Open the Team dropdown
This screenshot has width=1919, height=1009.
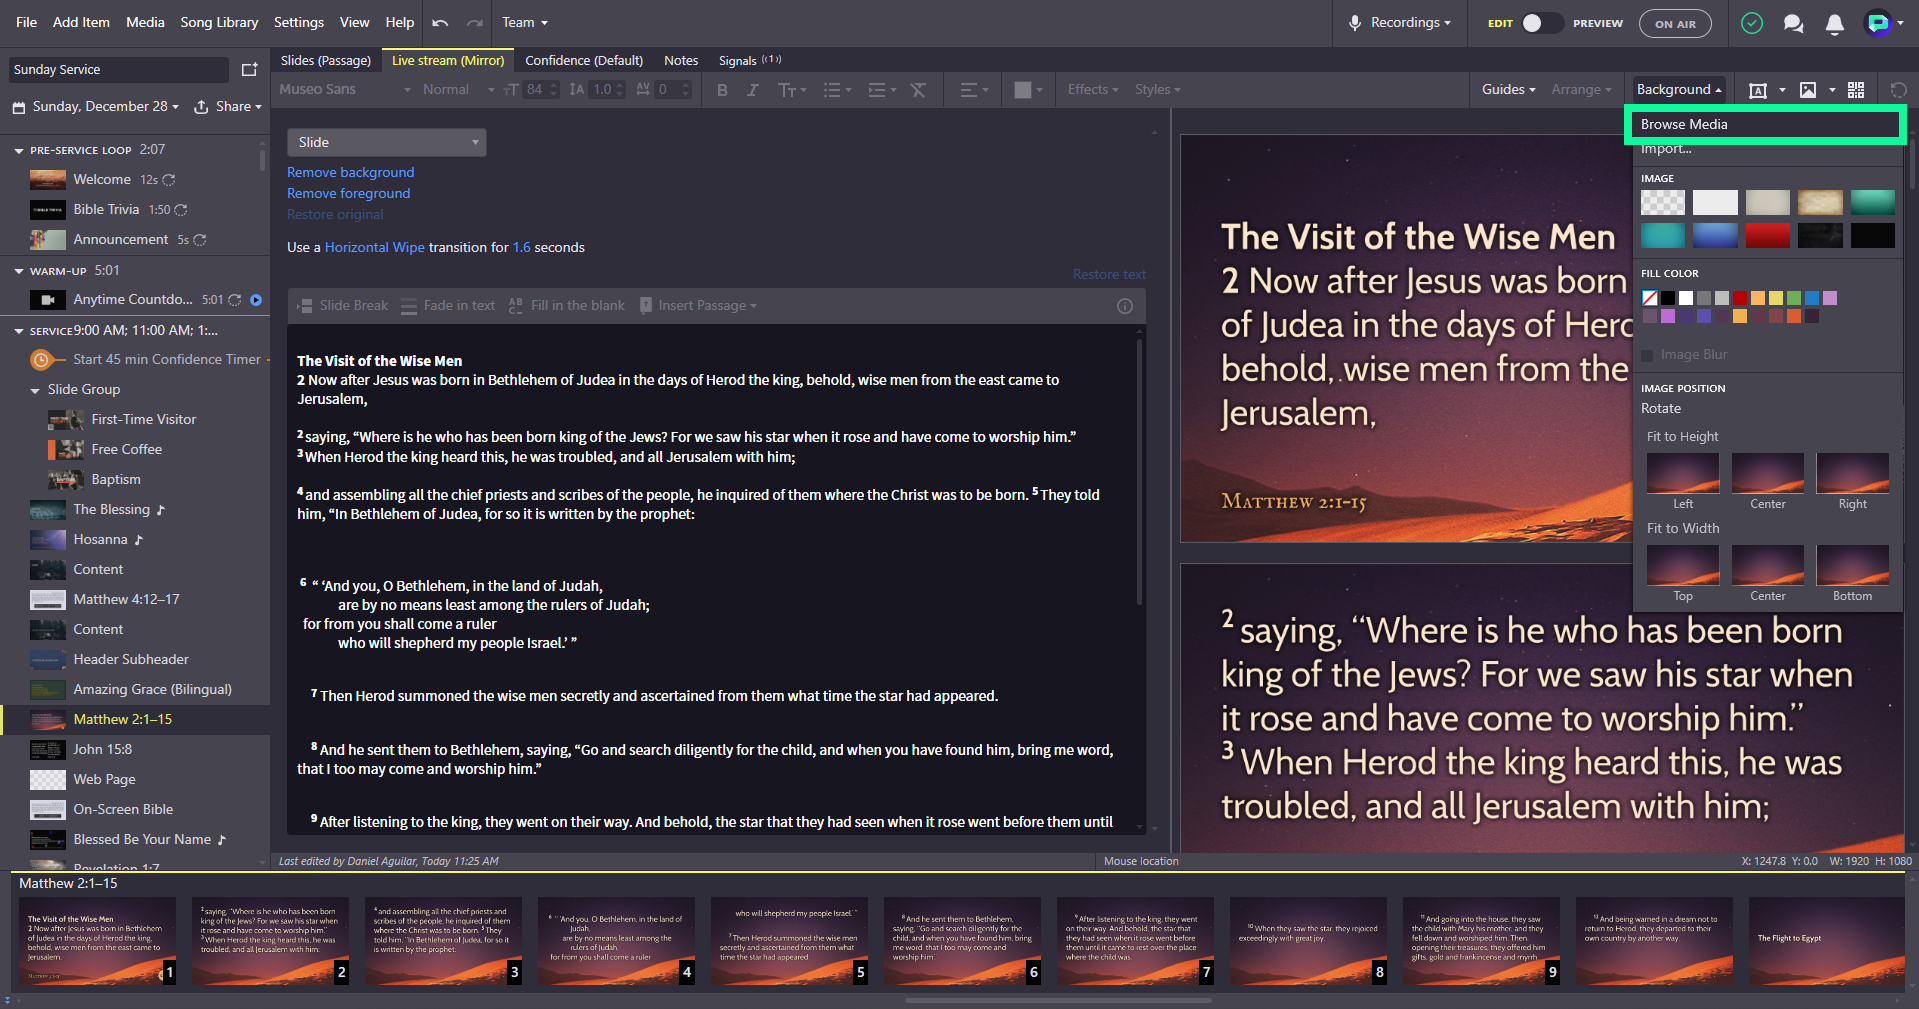pos(525,22)
